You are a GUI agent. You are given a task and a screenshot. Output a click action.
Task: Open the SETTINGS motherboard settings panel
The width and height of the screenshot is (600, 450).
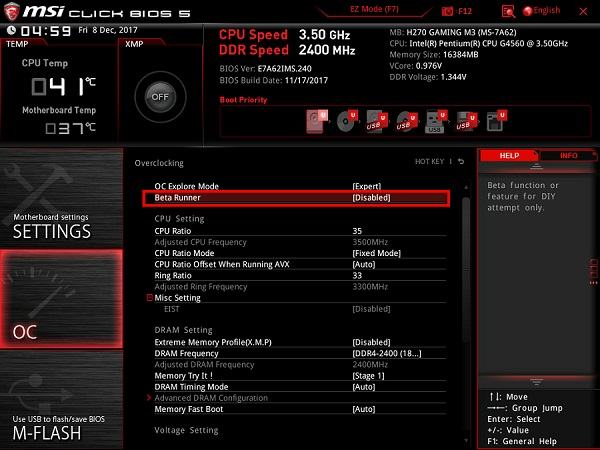coord(61,198)
